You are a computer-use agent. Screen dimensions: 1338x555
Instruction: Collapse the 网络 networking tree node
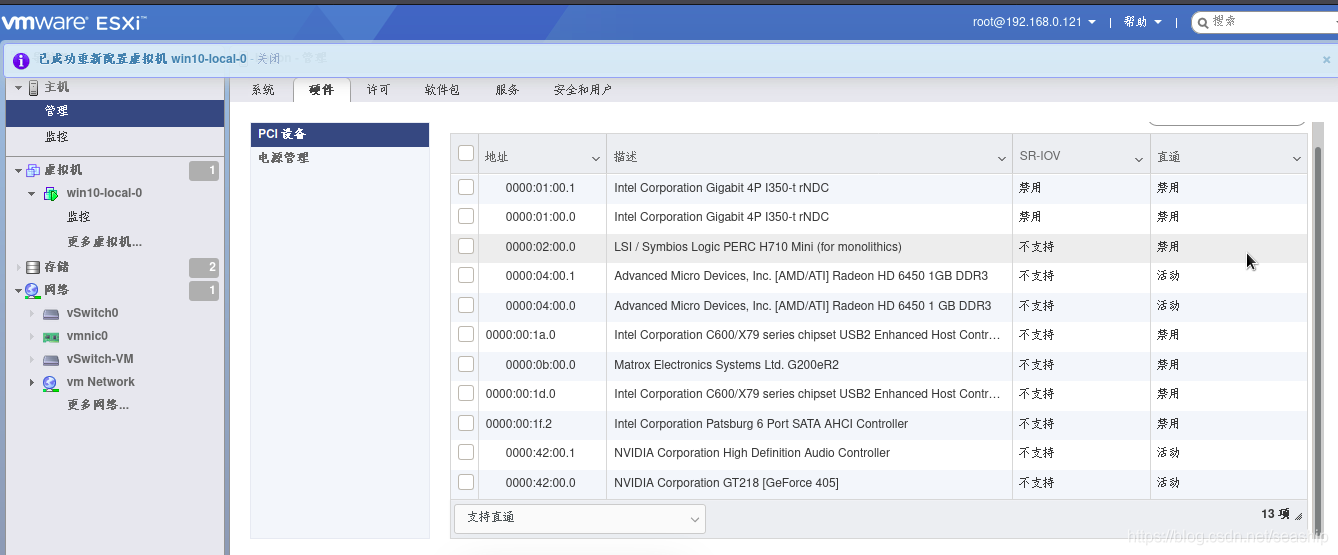coord(18,291)
